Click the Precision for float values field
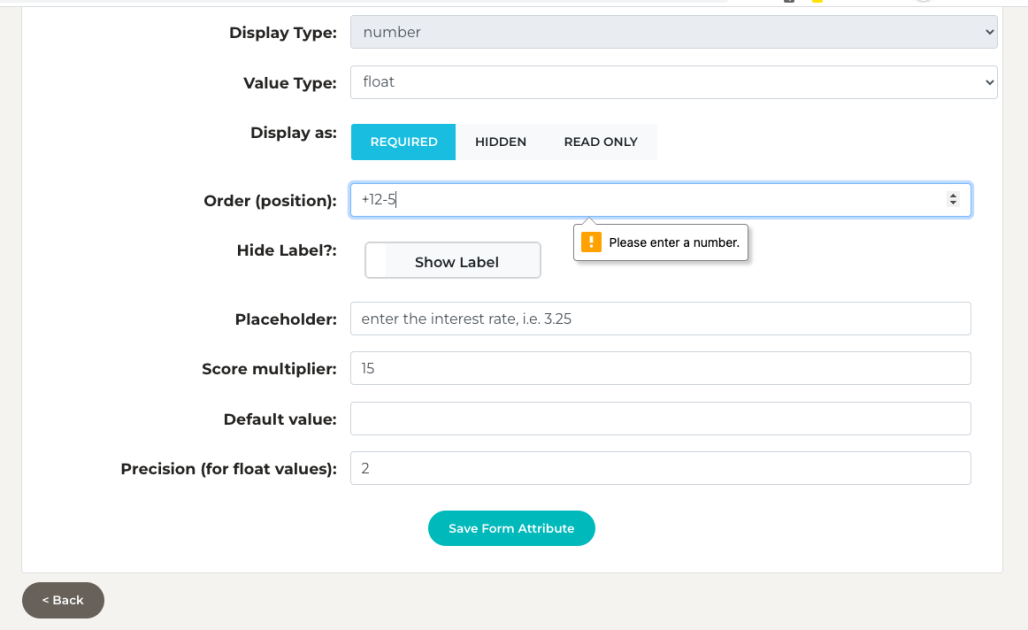This screenshot has height=630, width=1028. [660, 468]
